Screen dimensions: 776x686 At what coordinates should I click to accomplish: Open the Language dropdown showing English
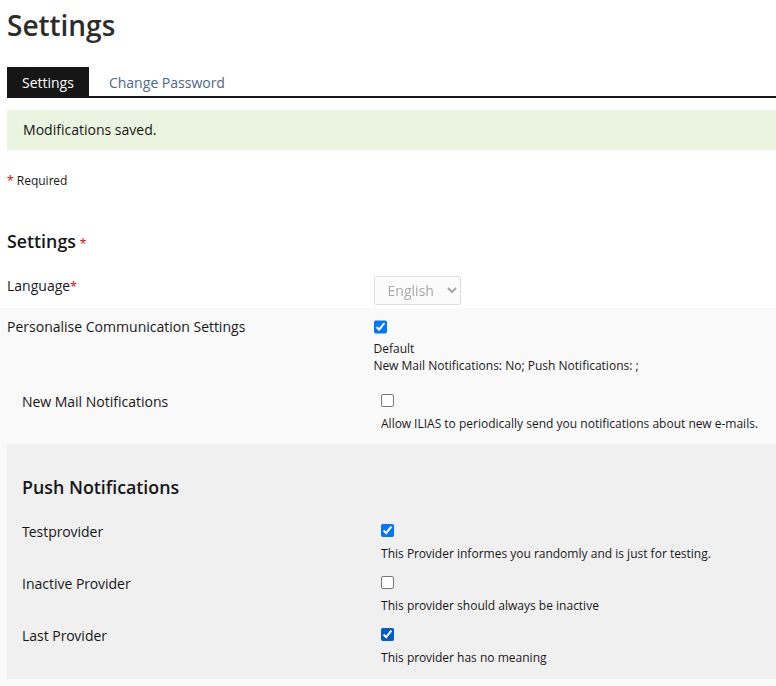[417, 291]
